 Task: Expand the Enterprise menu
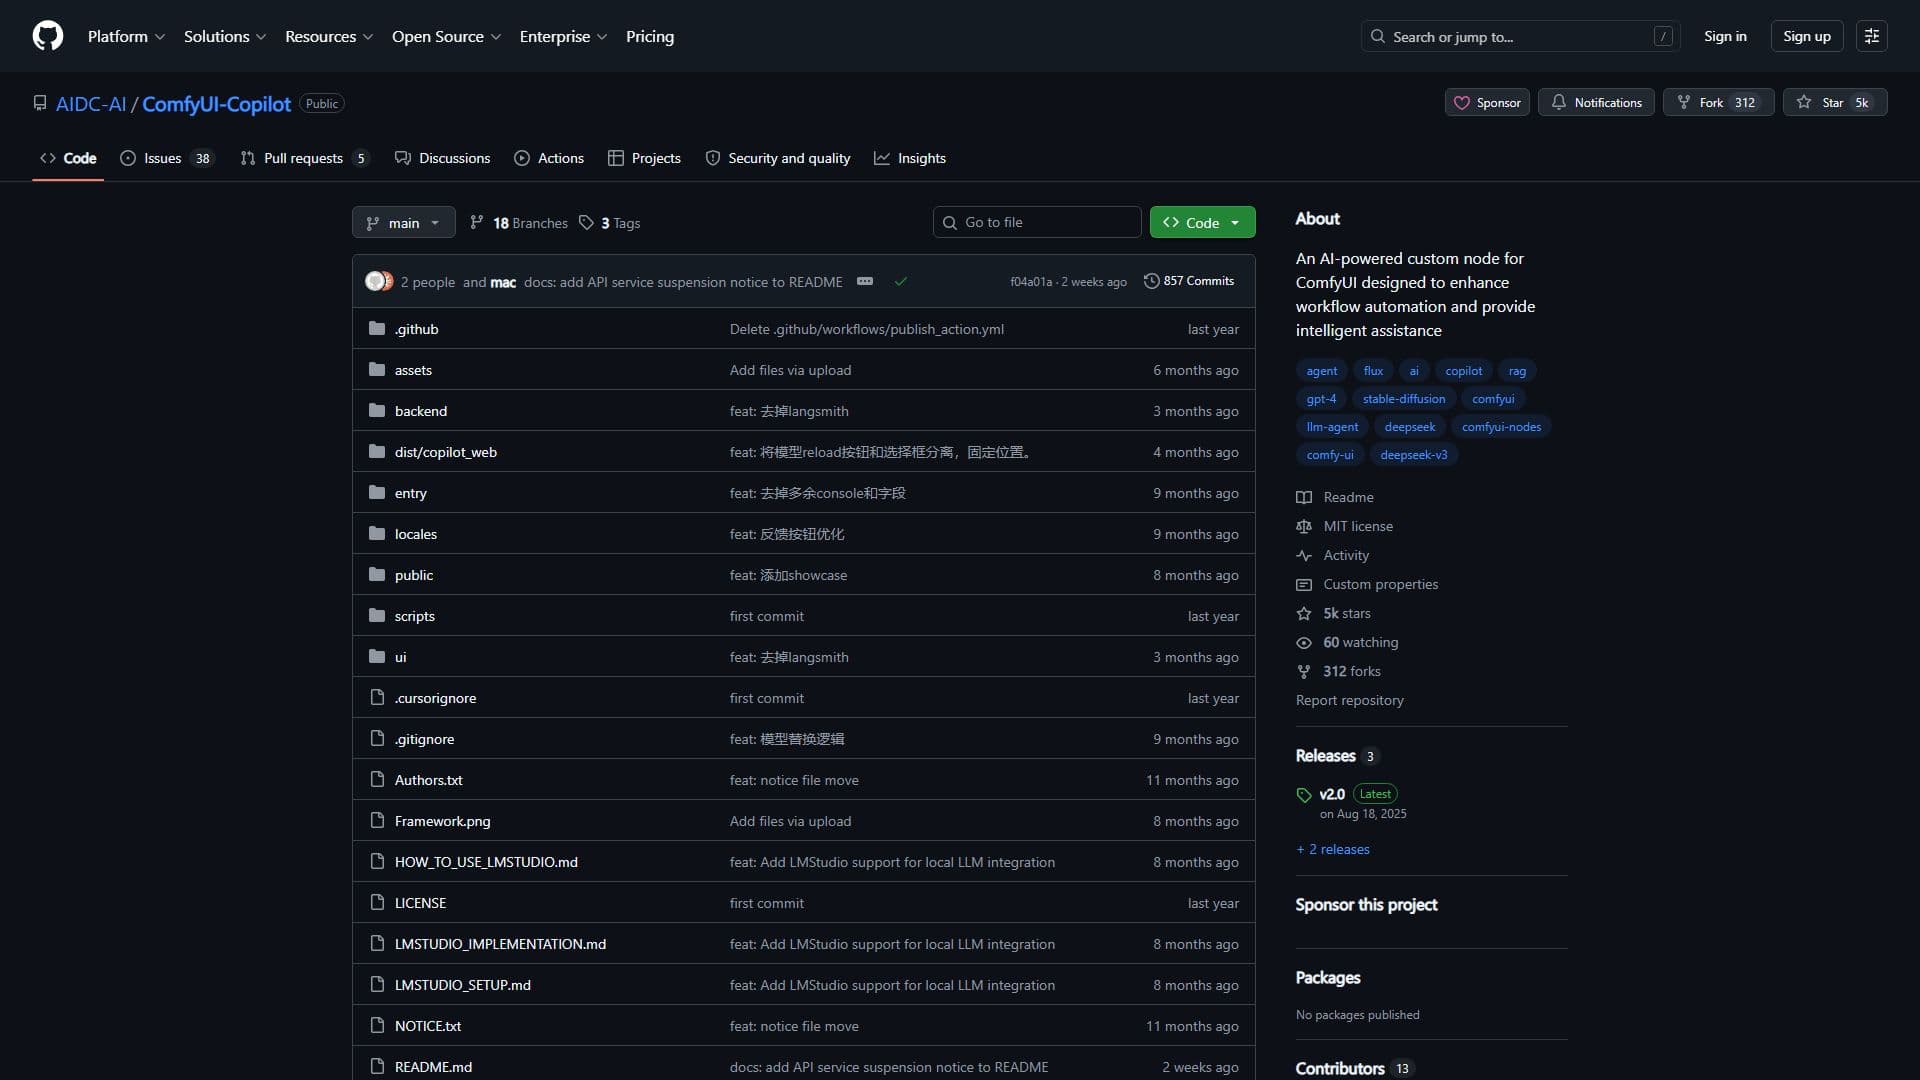(x=563, y=36)
